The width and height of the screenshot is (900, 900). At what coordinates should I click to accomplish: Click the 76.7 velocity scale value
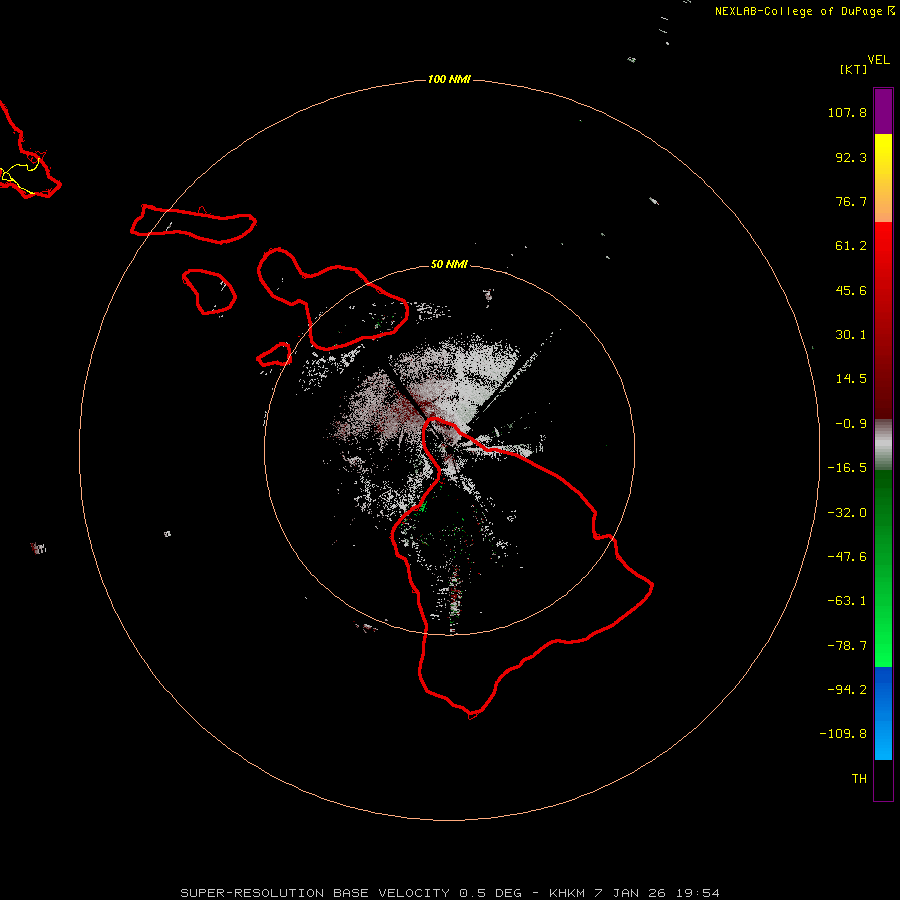click(x=851, y=201)
